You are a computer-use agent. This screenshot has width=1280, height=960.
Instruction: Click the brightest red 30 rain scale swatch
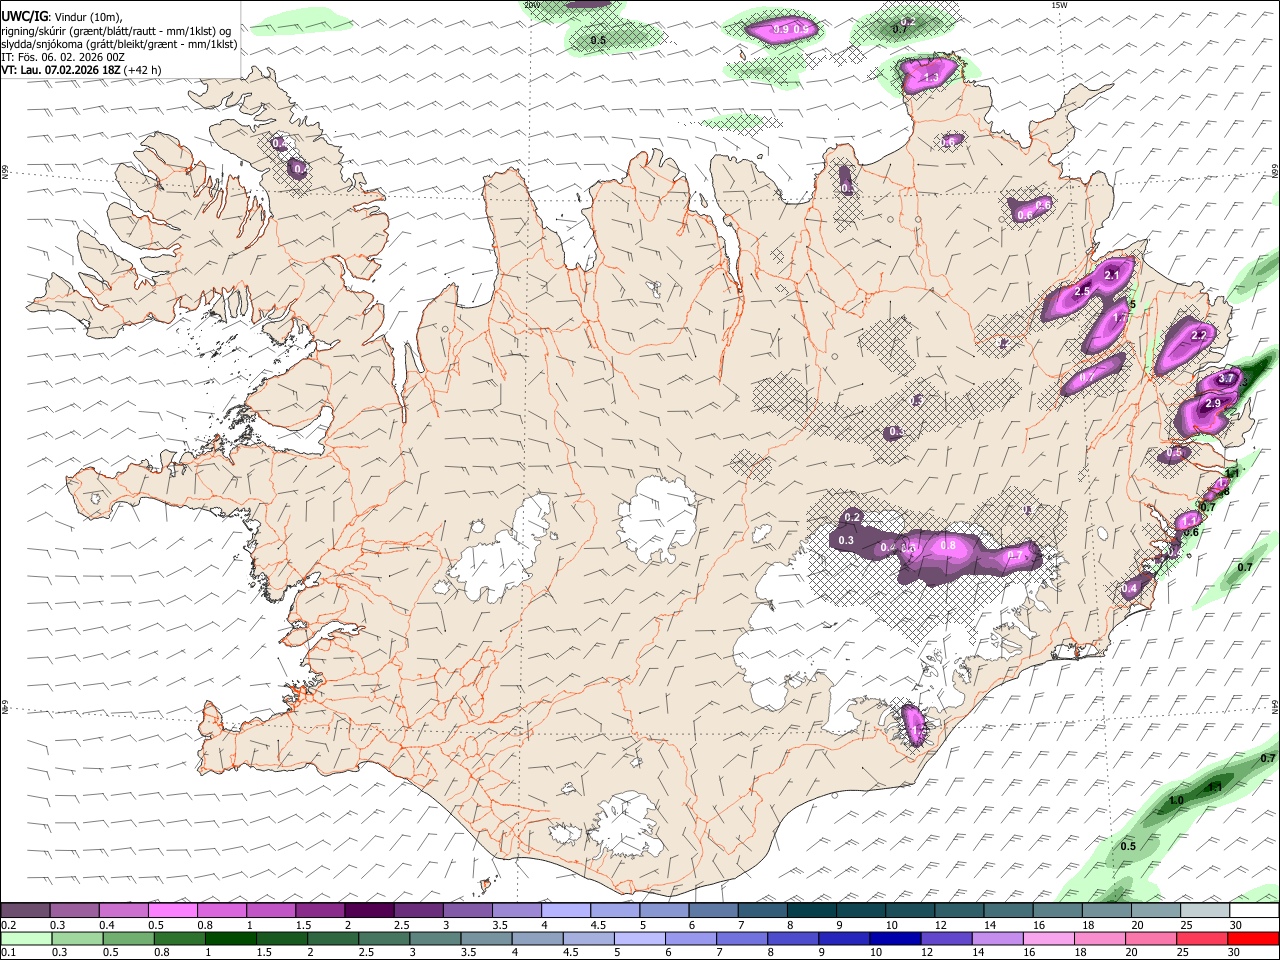(x=1253, y=938)
